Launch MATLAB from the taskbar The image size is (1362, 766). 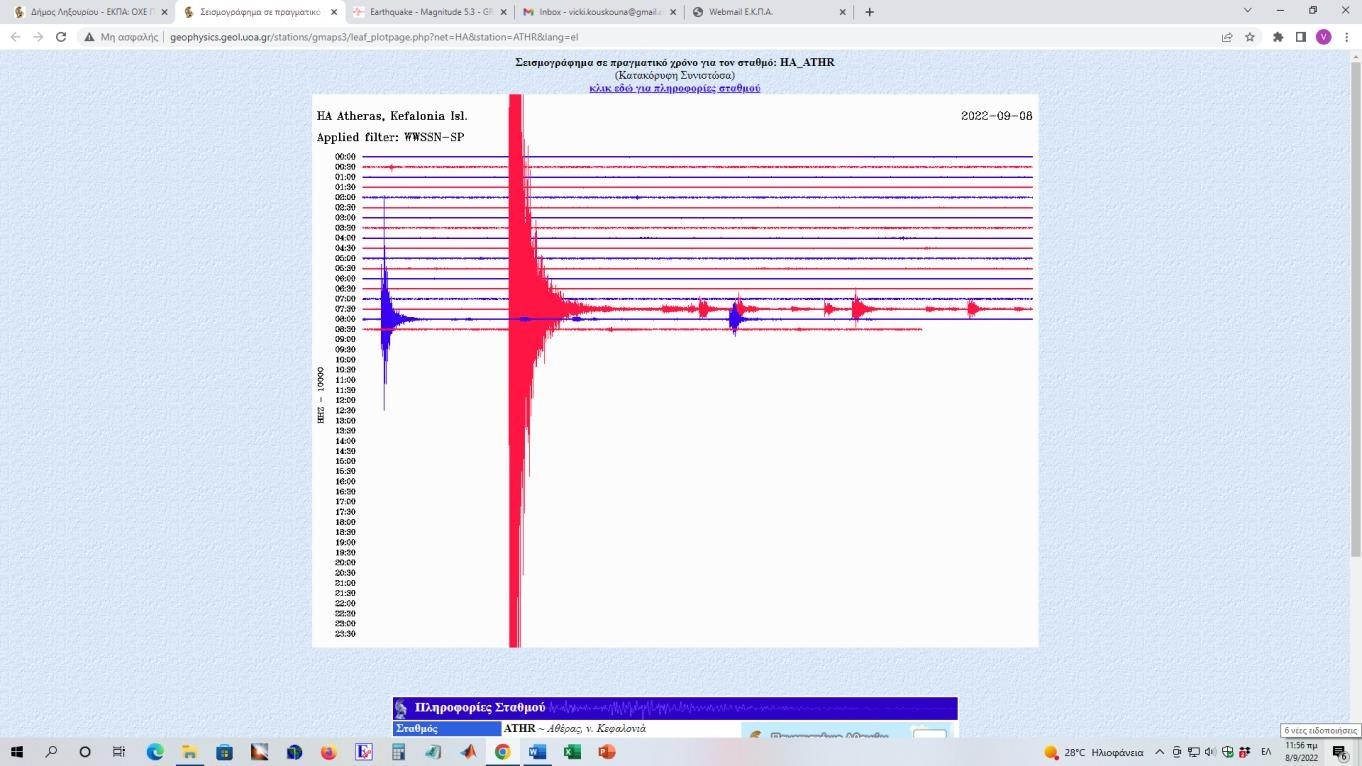468,752
